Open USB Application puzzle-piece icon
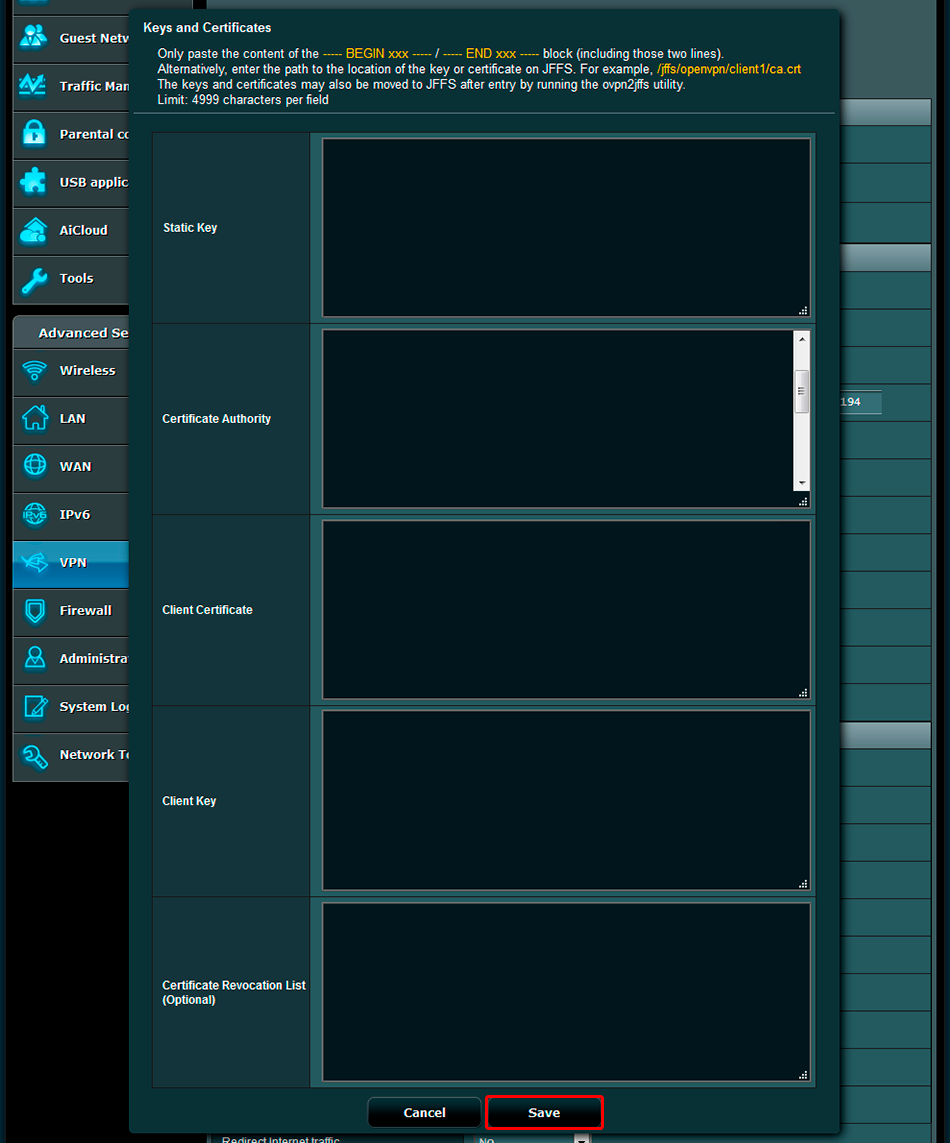 click(x=35, y=182)
